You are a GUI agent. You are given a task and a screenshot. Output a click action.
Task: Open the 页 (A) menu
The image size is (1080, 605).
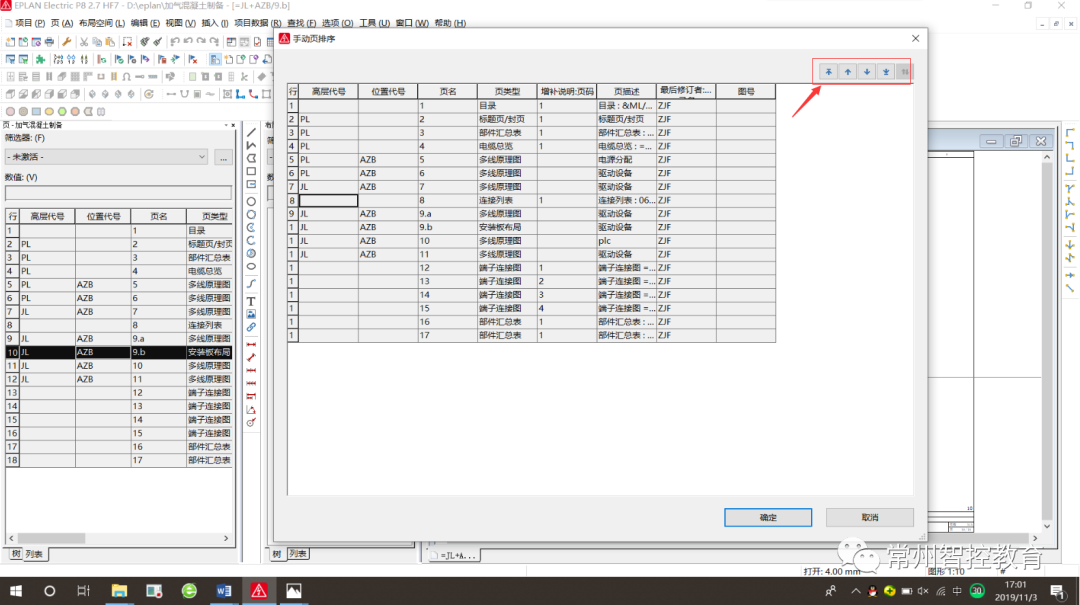(x=61, y=23)
